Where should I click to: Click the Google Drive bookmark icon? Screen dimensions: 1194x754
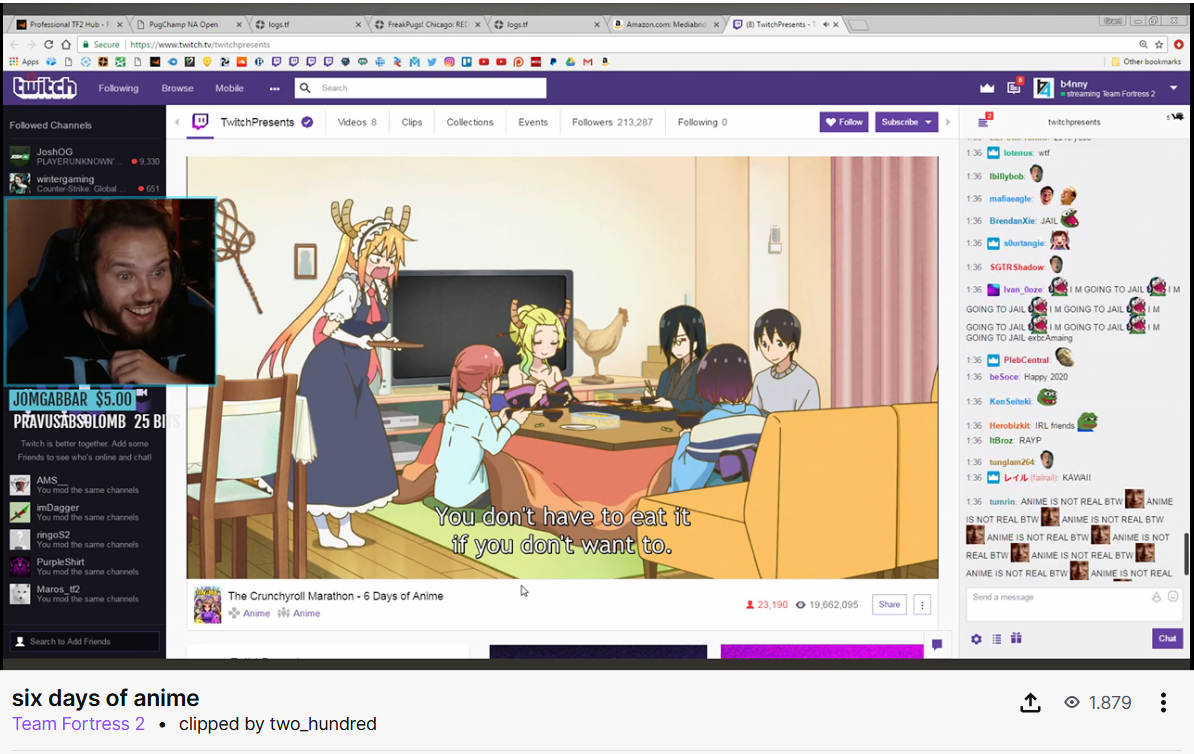click(570, 62)
